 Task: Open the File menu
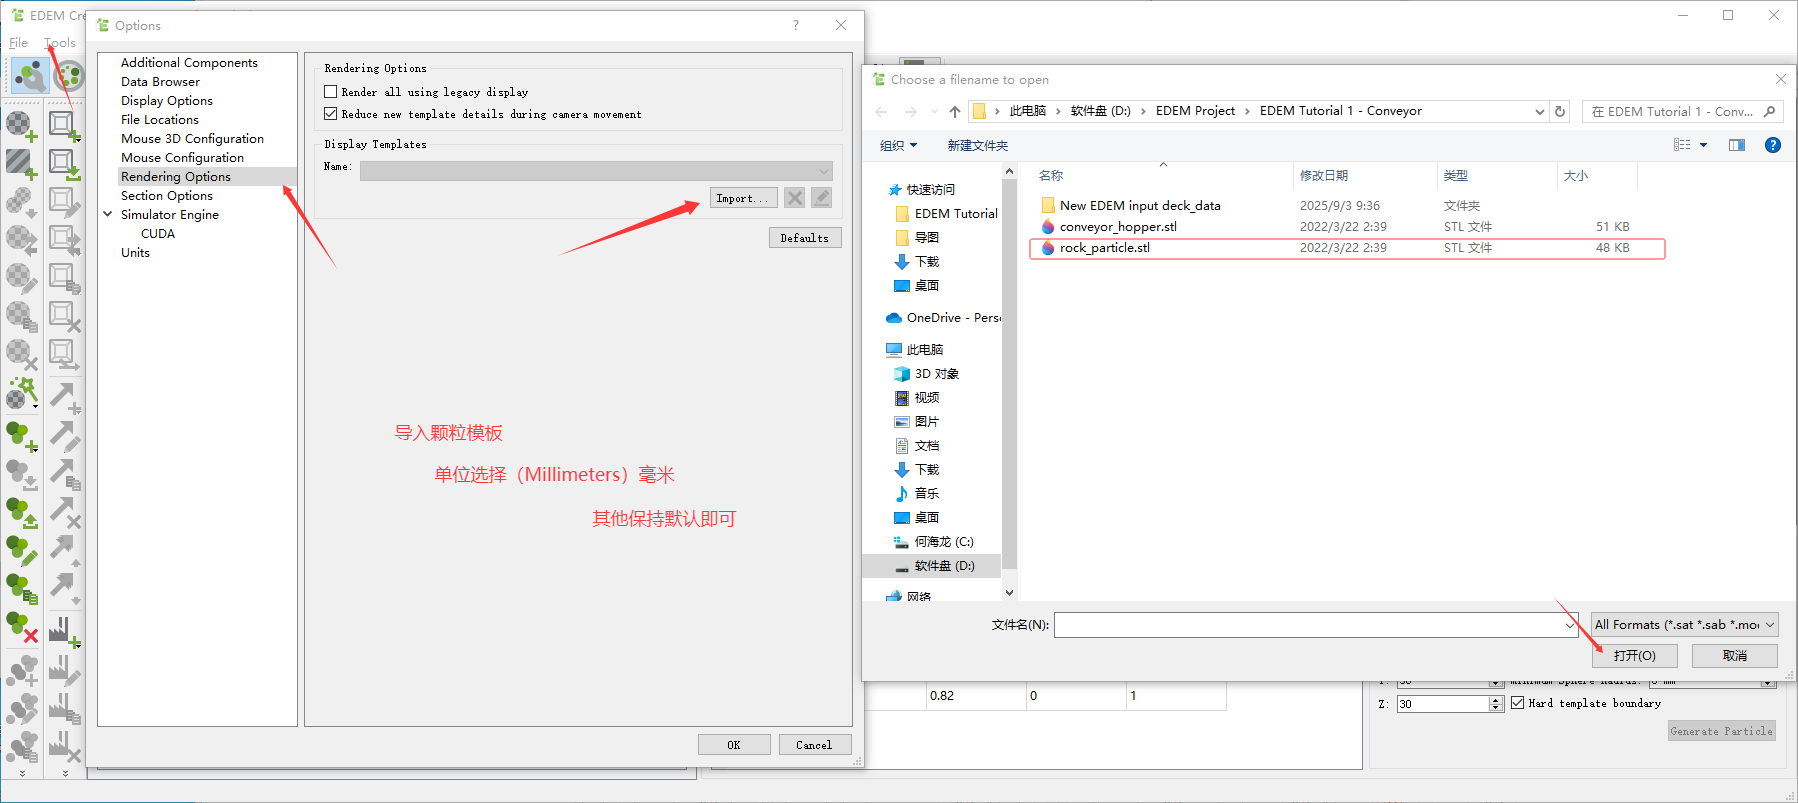point(18,42)
